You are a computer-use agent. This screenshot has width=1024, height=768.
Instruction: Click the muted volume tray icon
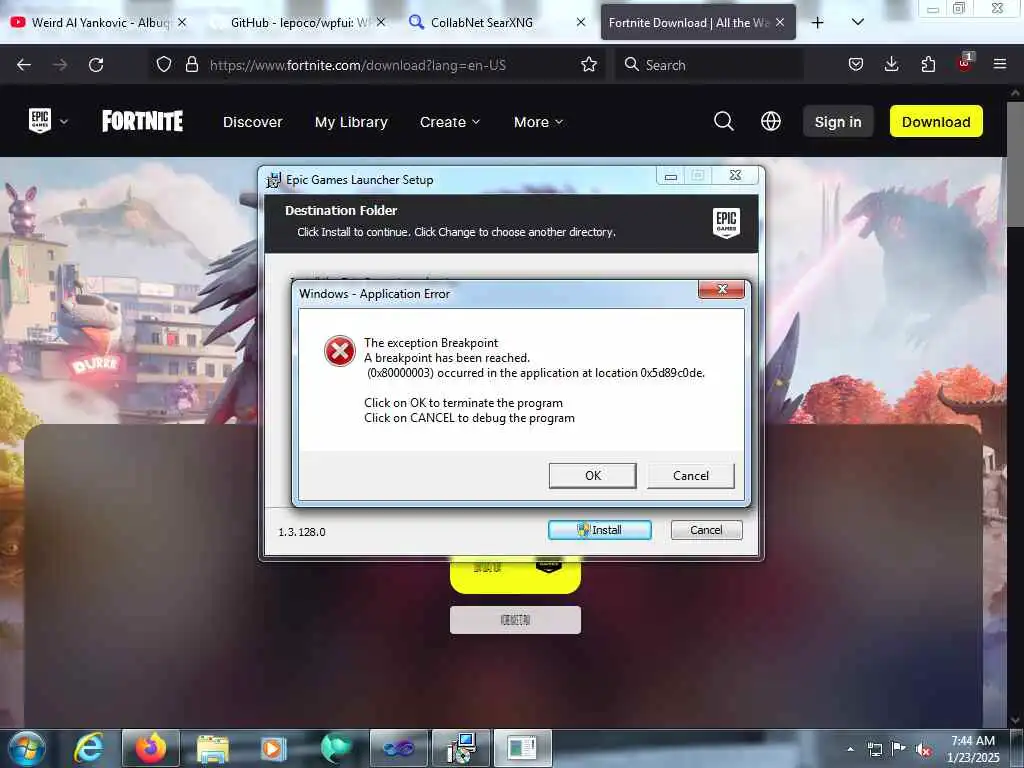click(923, 749)
